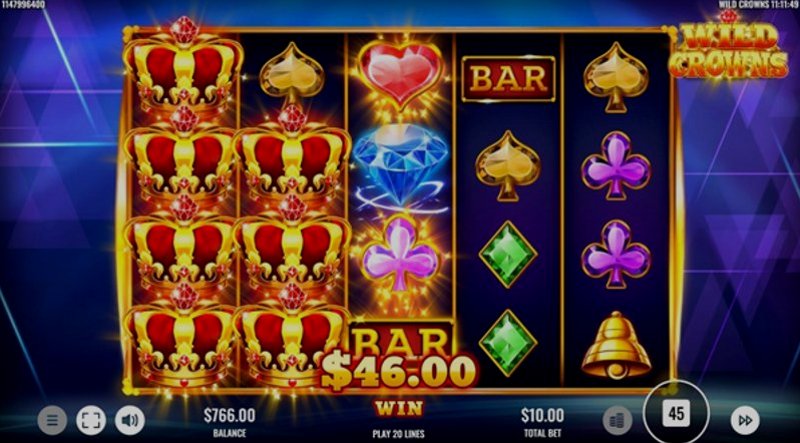Click the spin button showing 45
800x443 pixels.
click(676, 413)
